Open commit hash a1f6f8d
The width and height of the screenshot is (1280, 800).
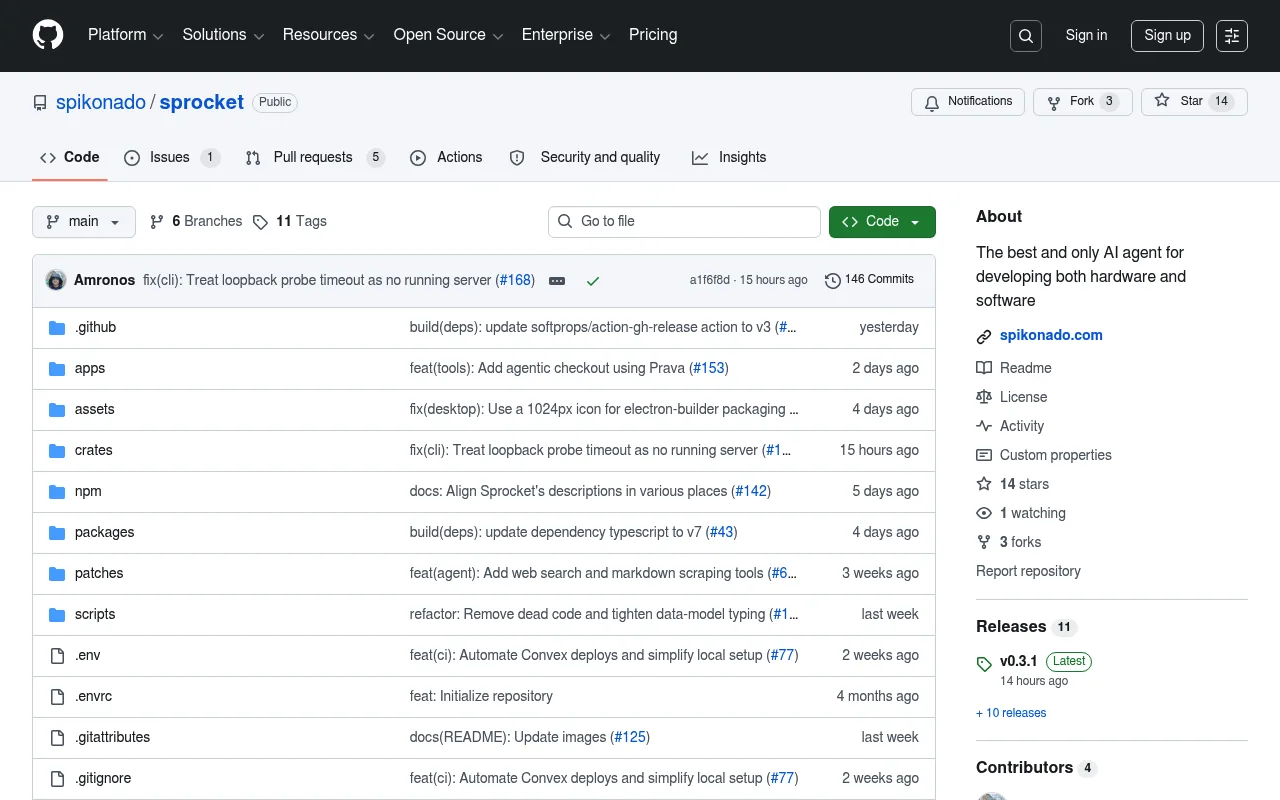[710, 280]
